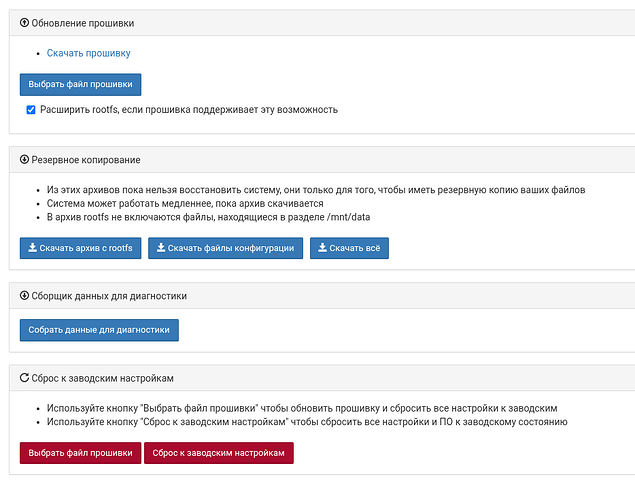The width and height of the screenshot is (635, 500).
Task: Click the download icon beside Сборщик данных для диагностики
Action: click(24, 296)
